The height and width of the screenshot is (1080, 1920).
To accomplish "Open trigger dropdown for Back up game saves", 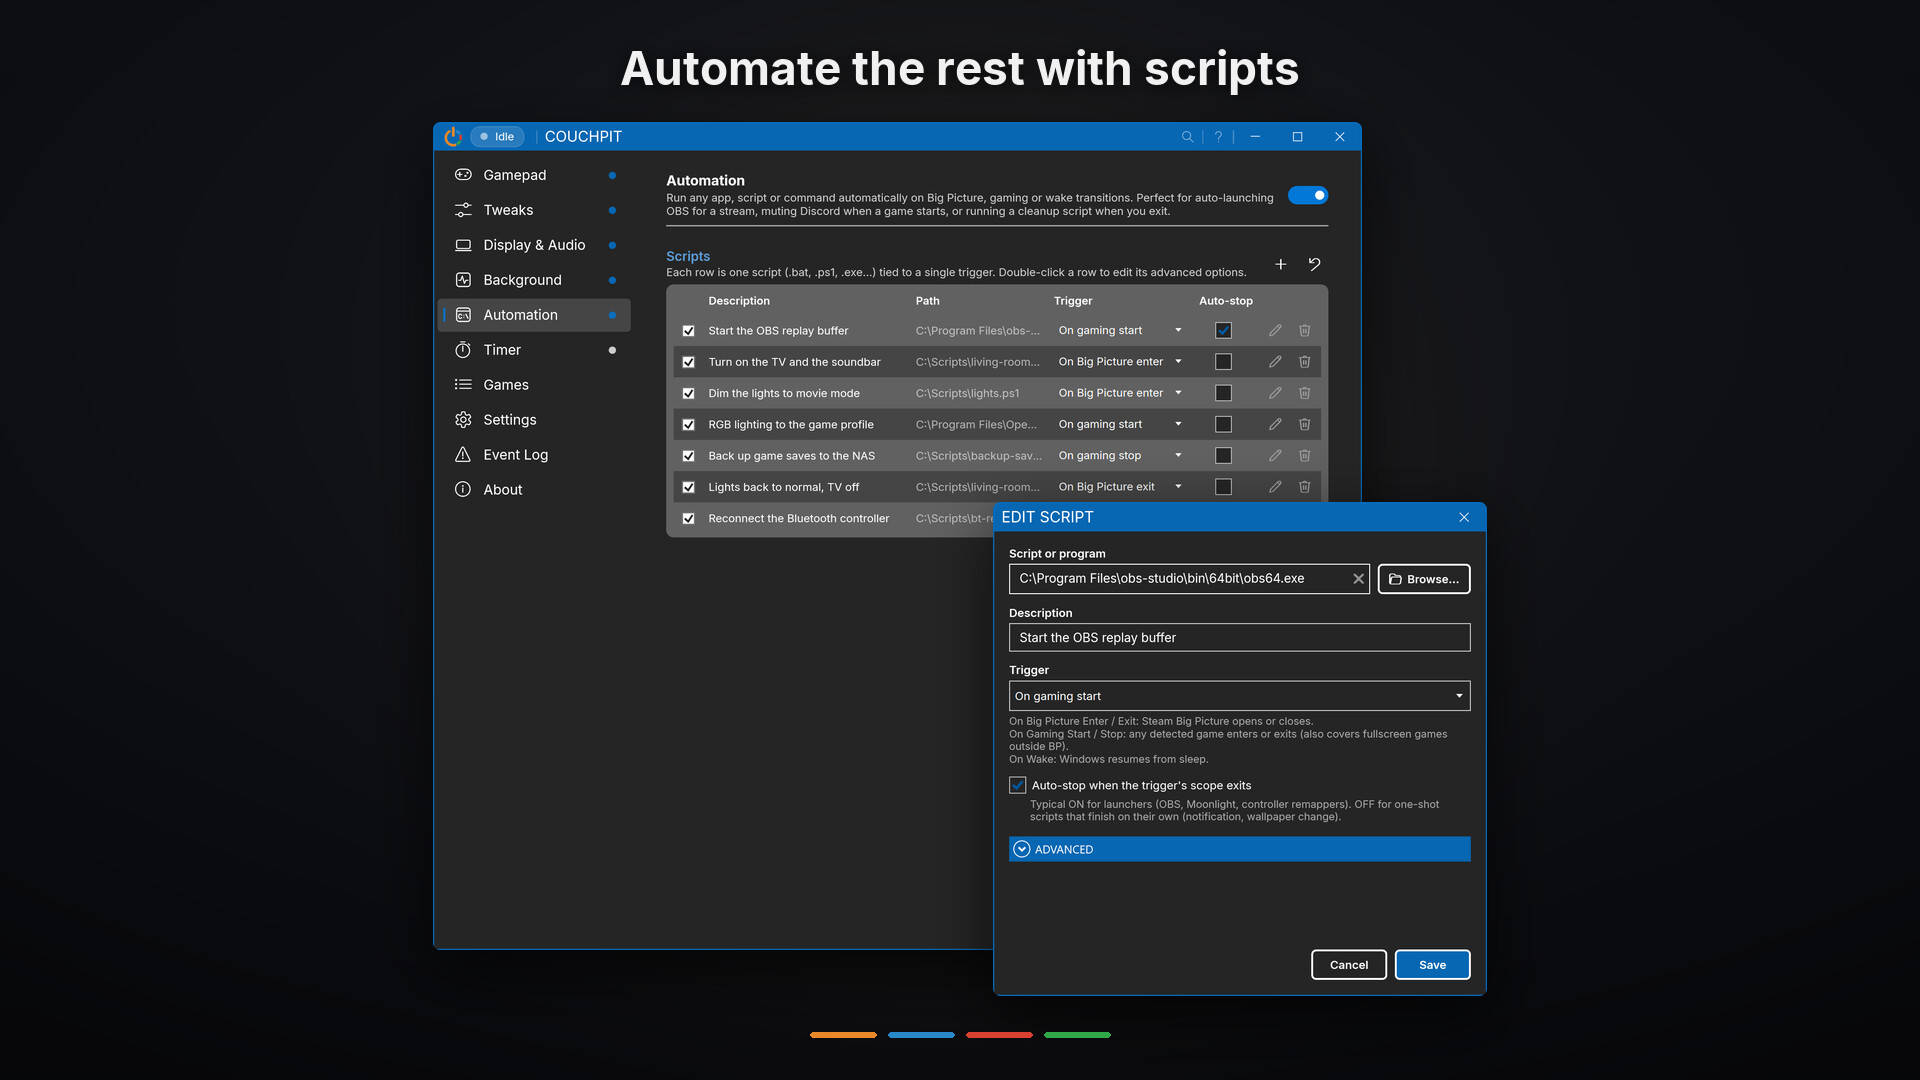I will [1120, 456].
